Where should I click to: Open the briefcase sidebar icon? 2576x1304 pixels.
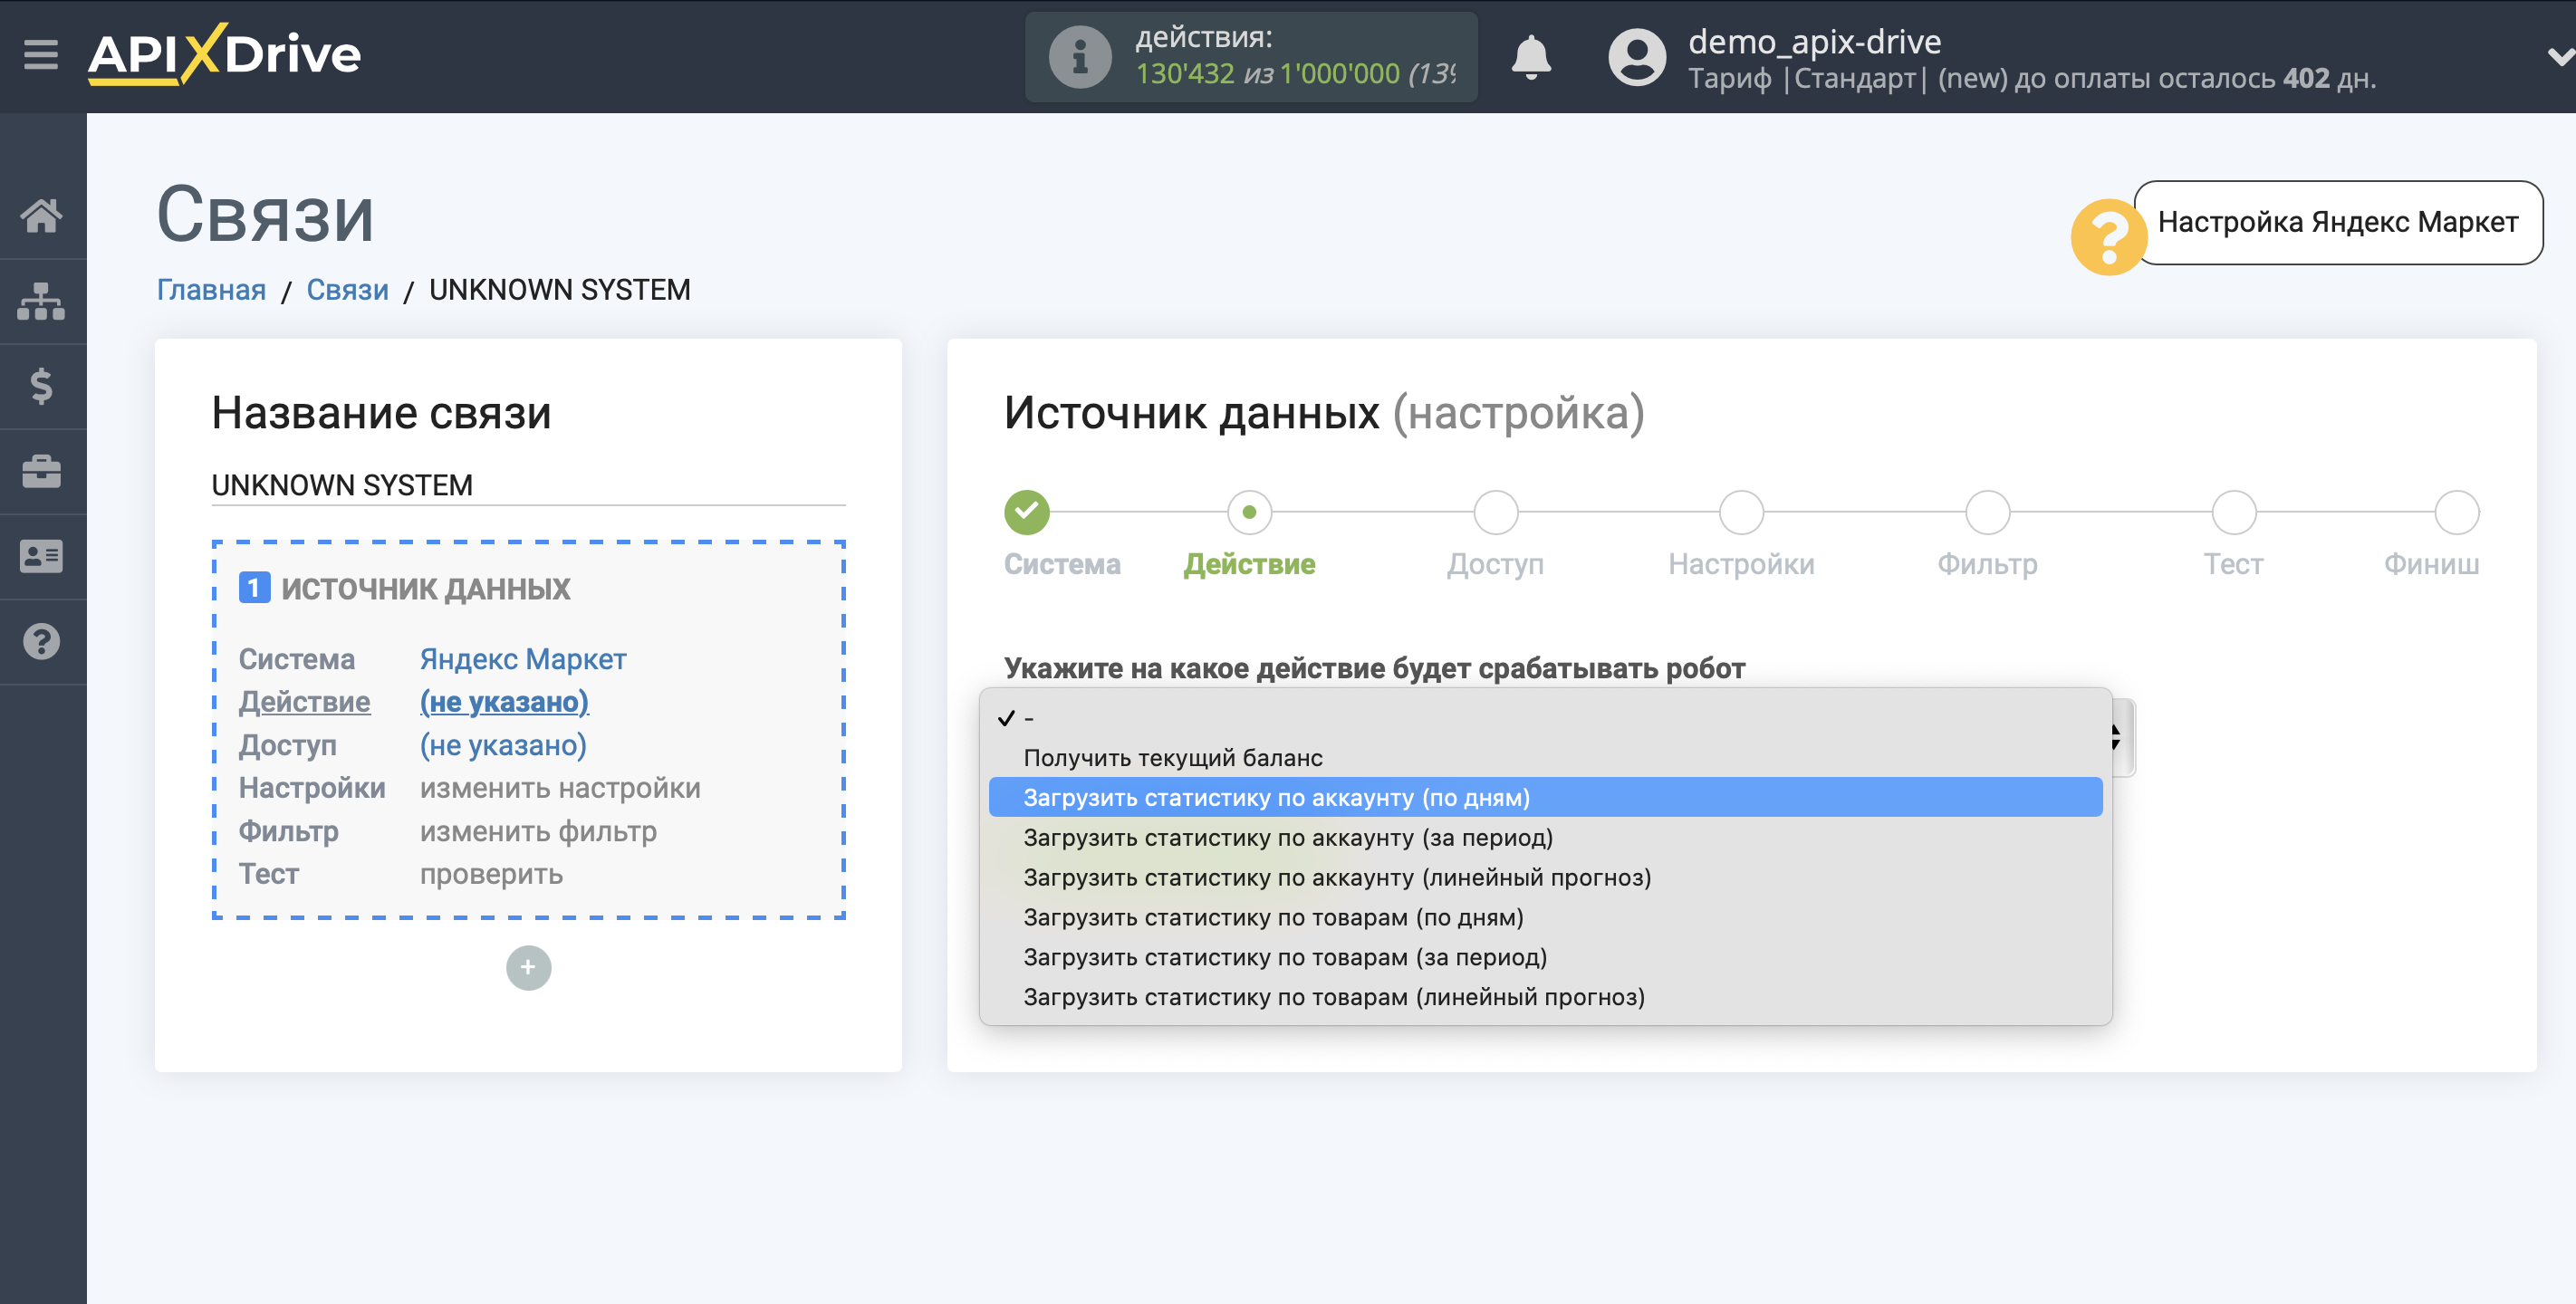[x=41, y=471]
